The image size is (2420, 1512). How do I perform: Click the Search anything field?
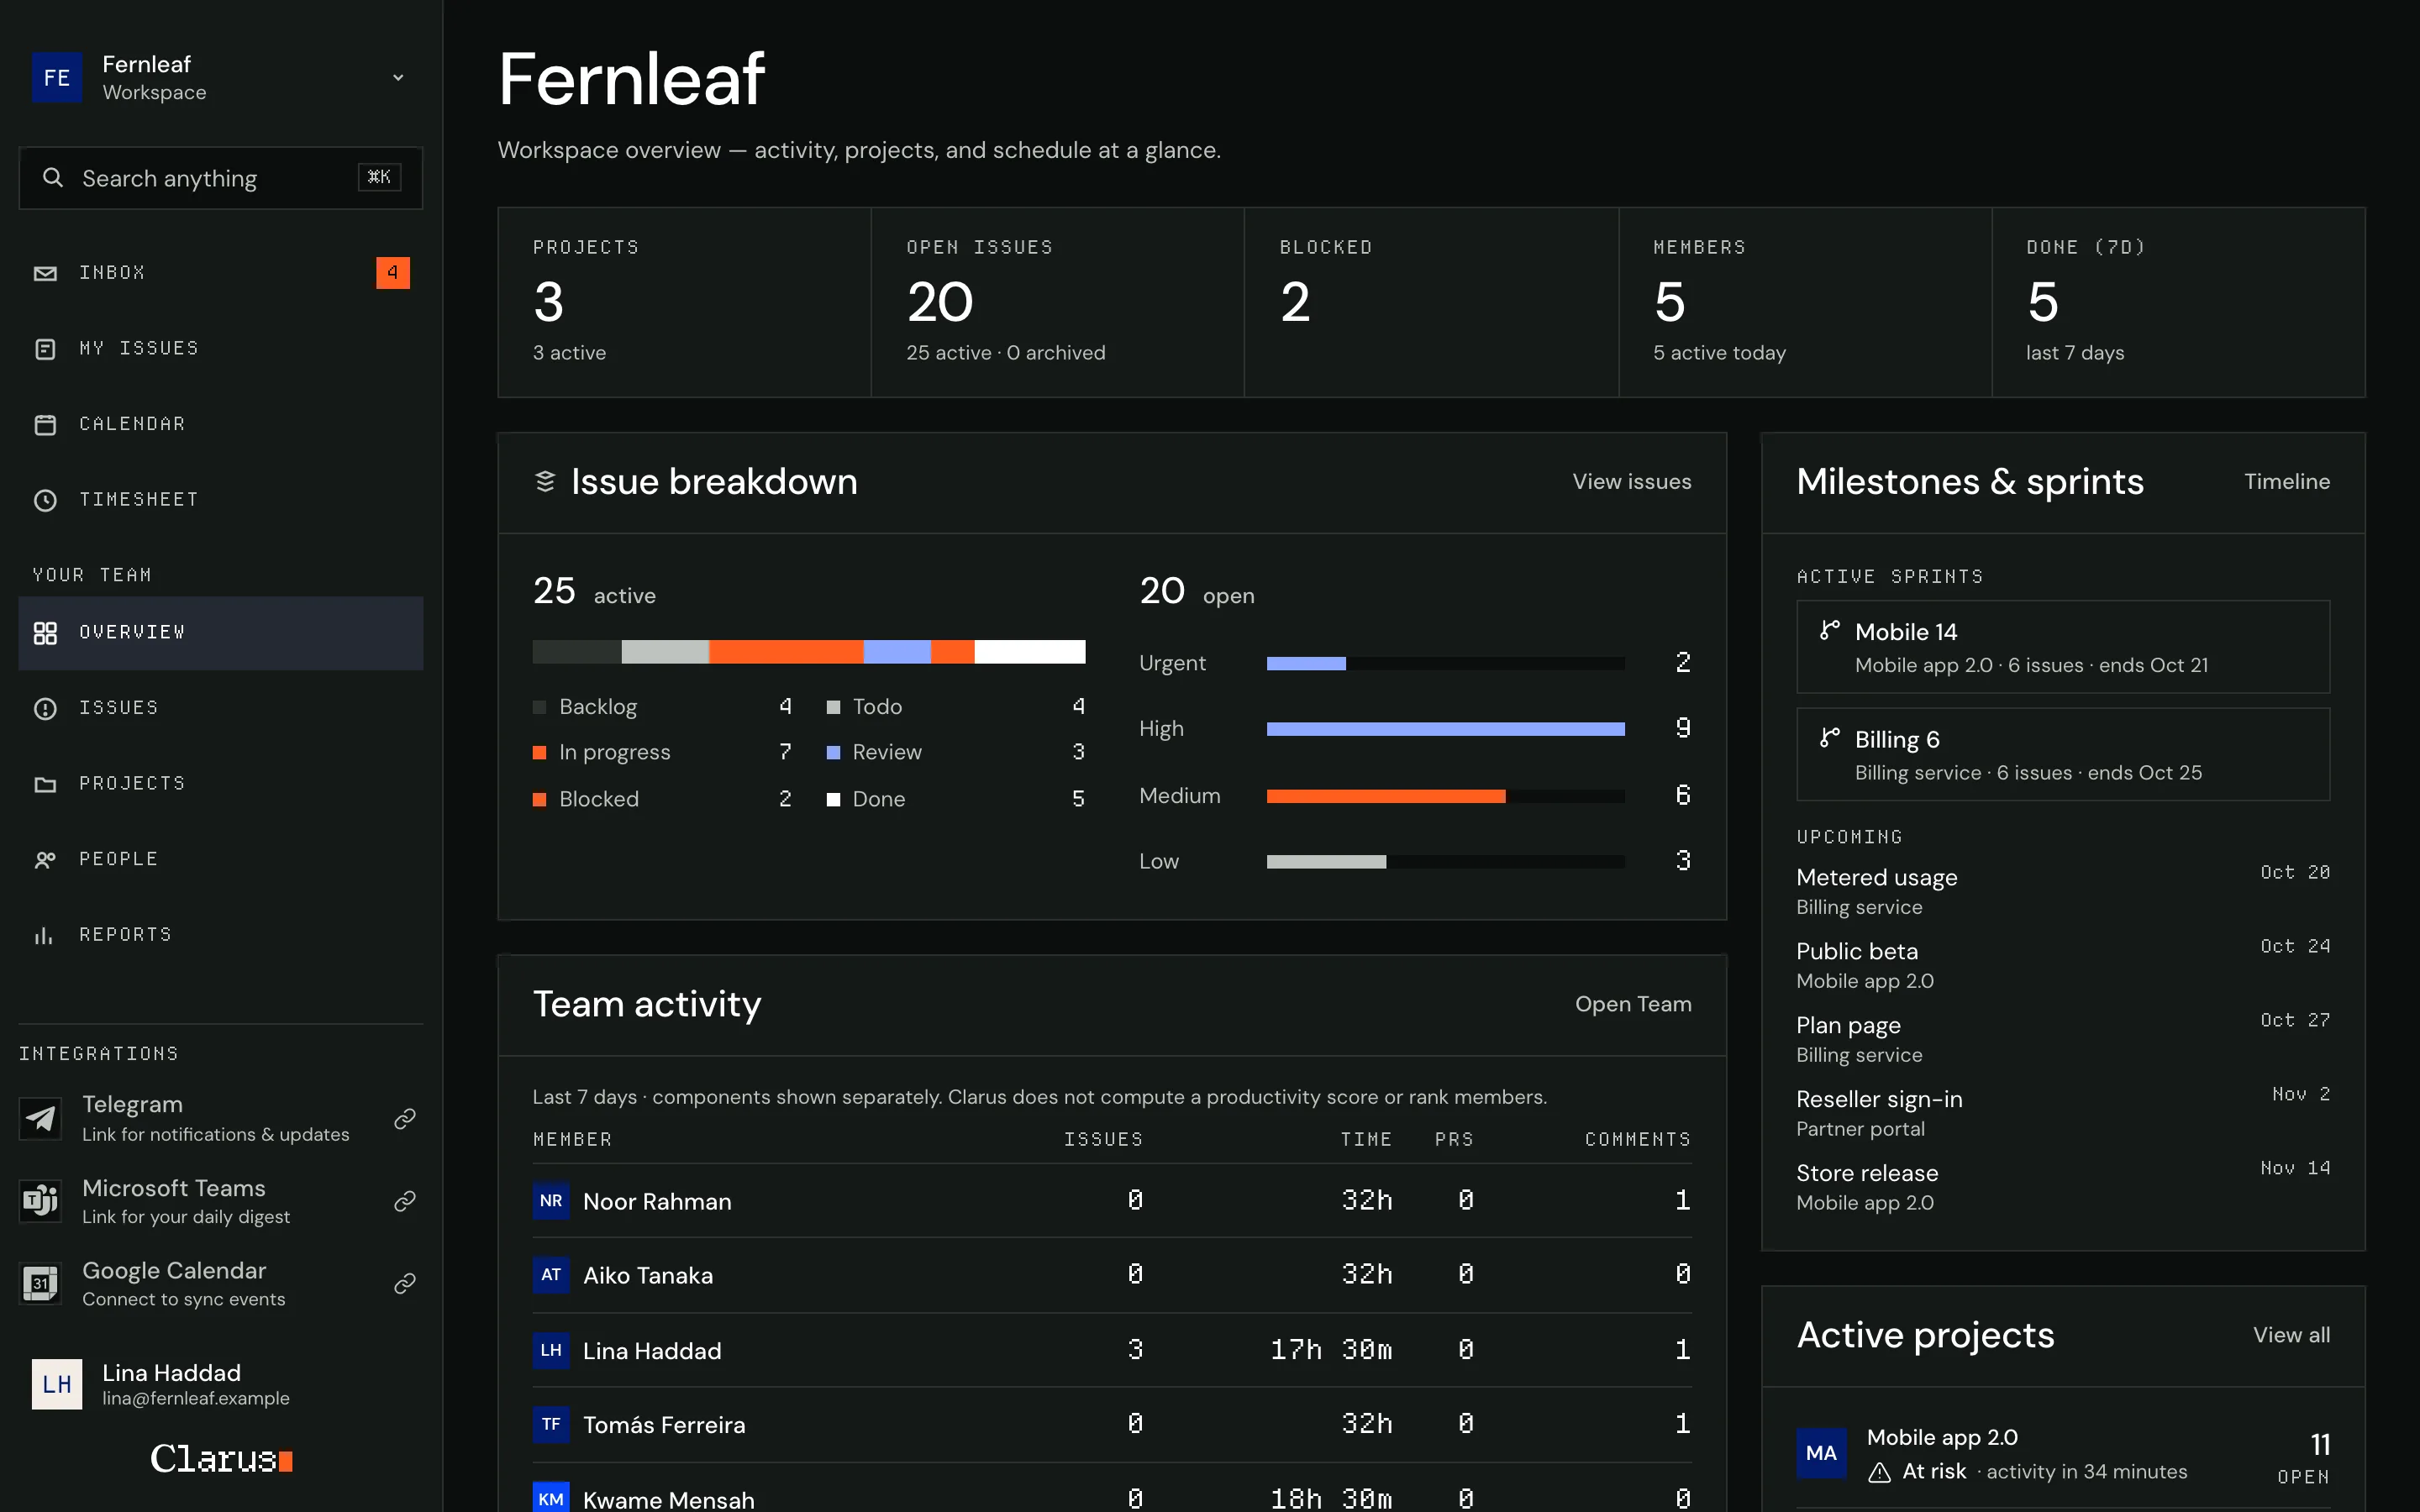[221, 178]
